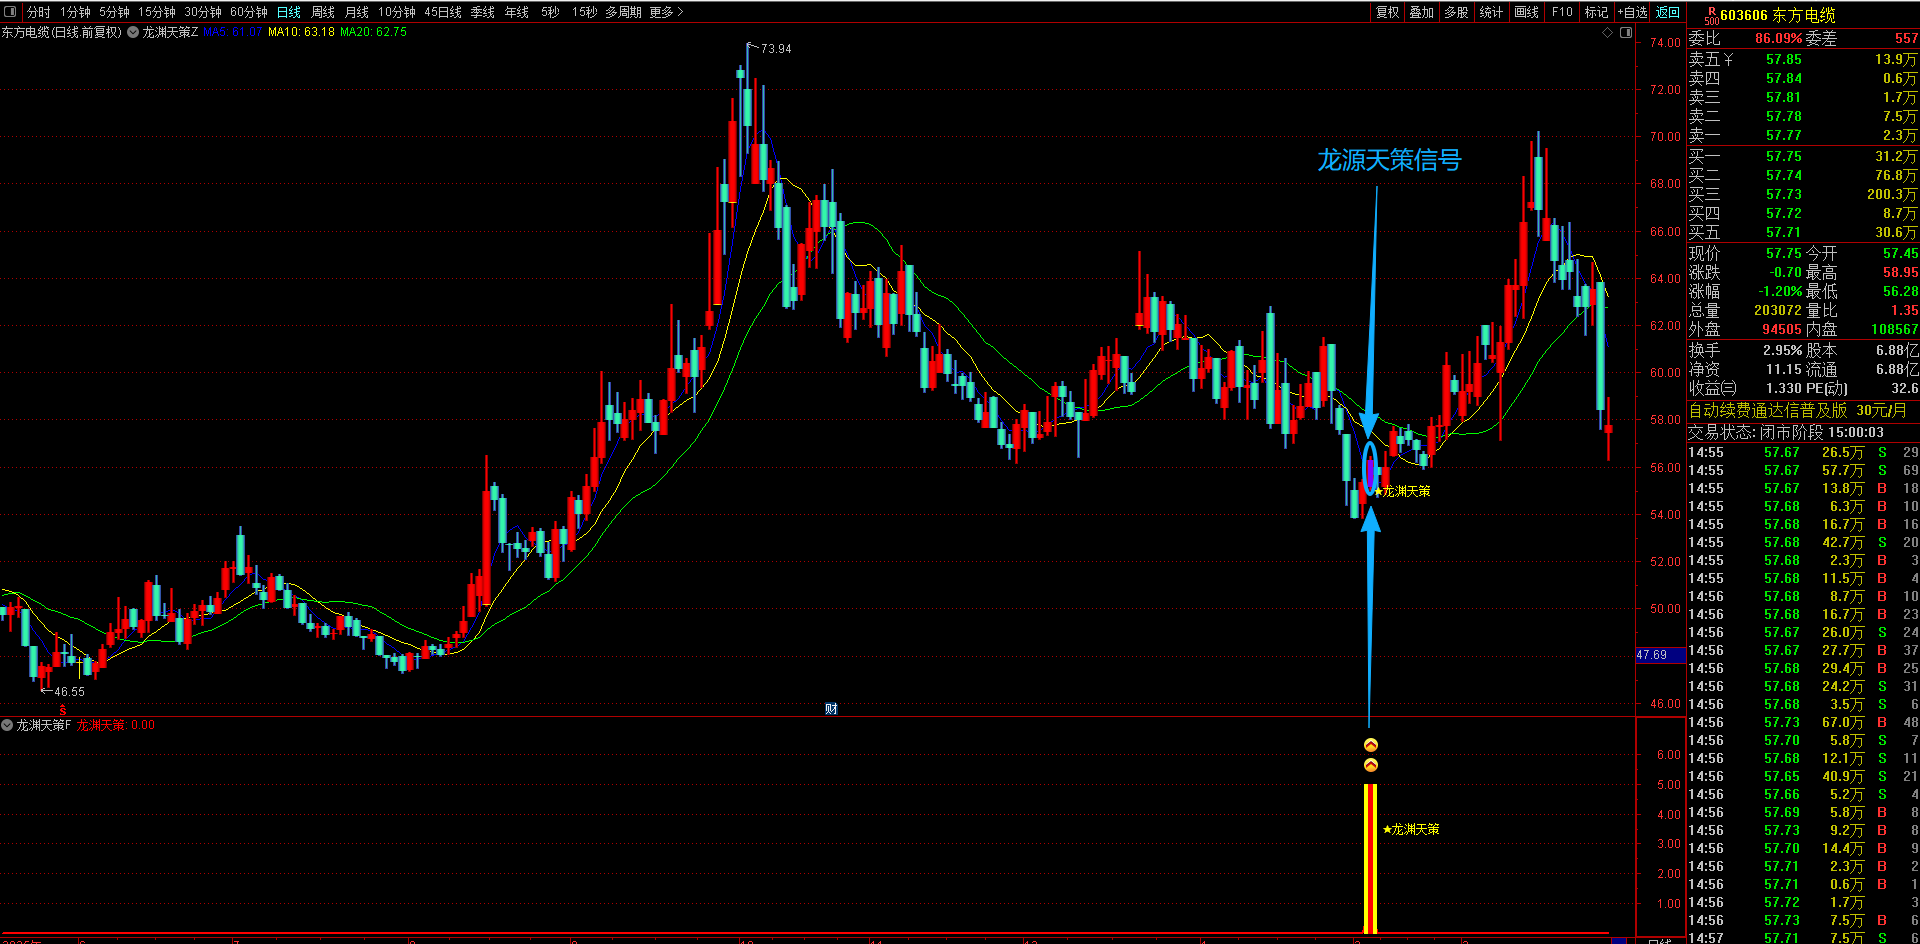Click the 总量 203072 volume value
Screen dimensions: 1920x944
pos(1777,311)
